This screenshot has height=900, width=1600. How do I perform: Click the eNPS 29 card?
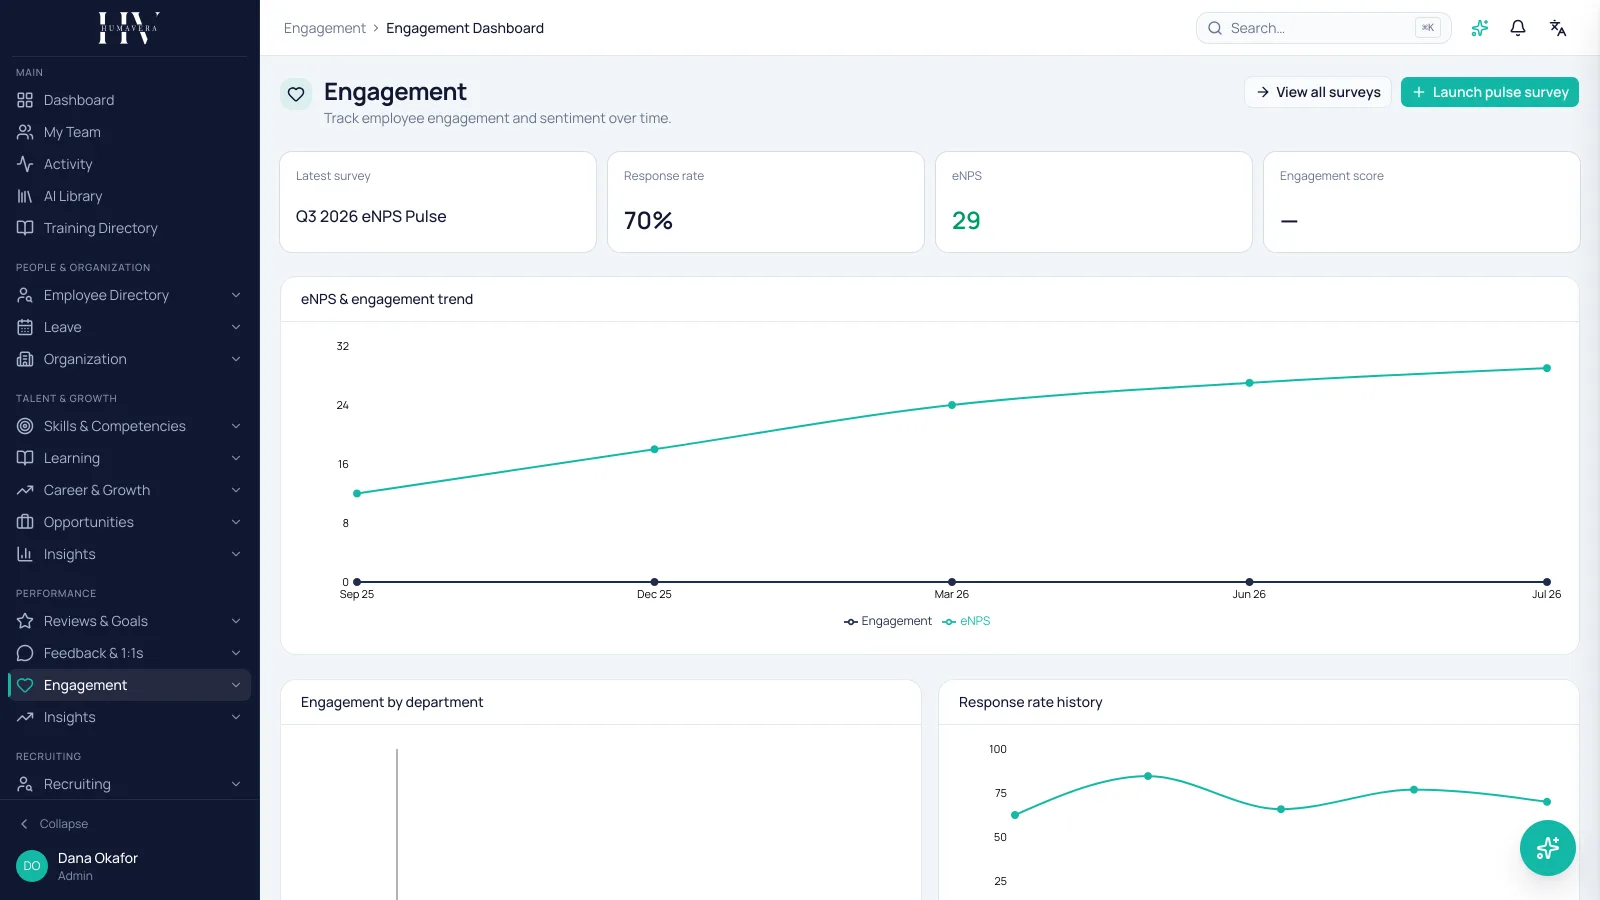pos(1094,202)
